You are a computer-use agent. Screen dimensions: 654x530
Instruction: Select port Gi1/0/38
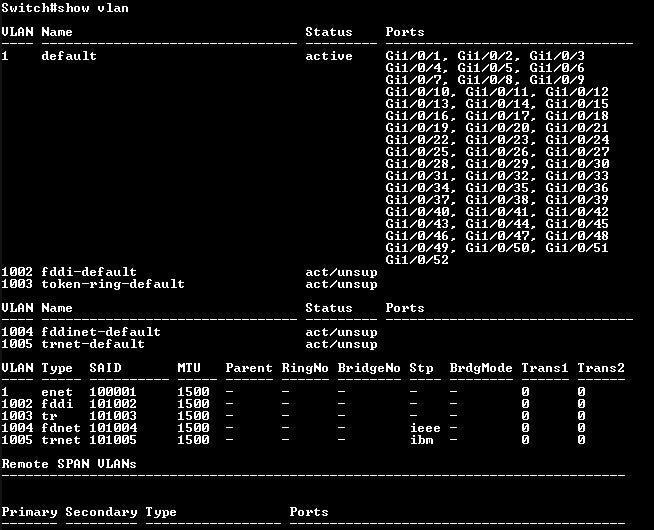click(x=497, y=200)
